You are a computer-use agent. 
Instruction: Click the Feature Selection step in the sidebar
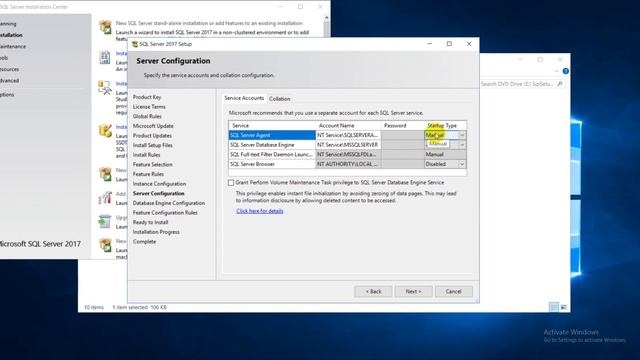pyautogui.click(x=153, y=164)
